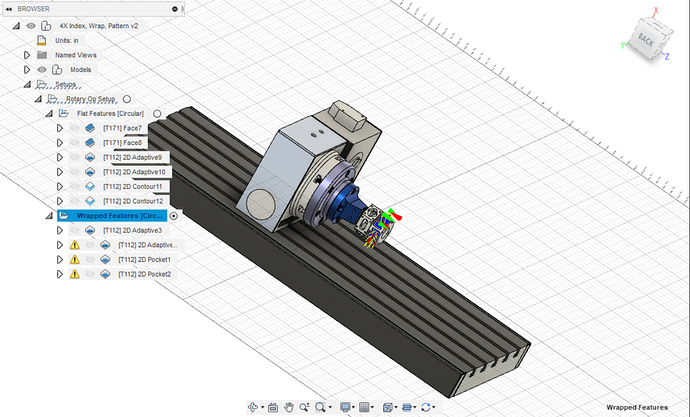Activate Rotary Op Setup radio button
This screenshot has height=417, width=690.
pos(127,99)
